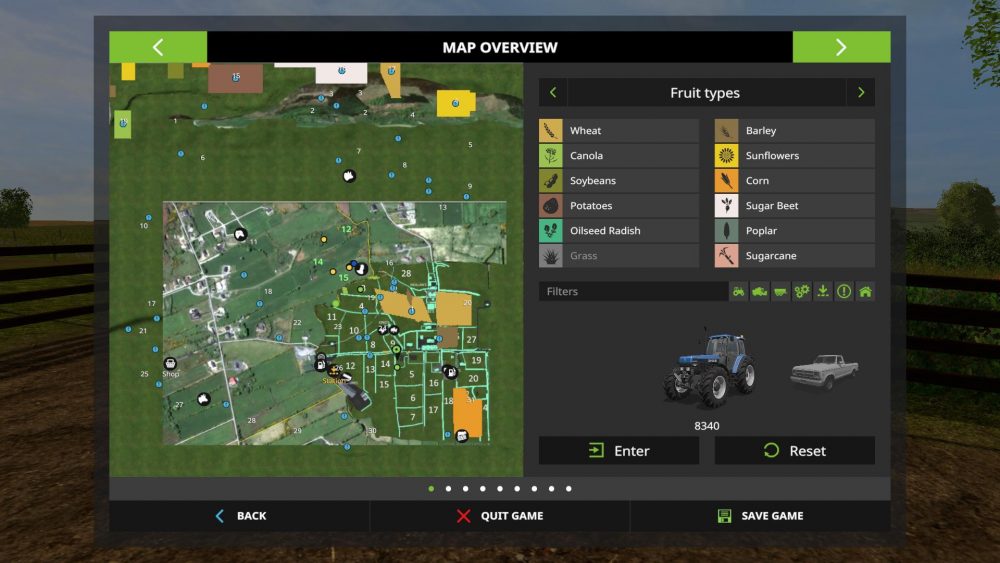Toggle the Sunflowers fruit type overlay
Viewport: 1000px width, 563px height.
point(794,156)
